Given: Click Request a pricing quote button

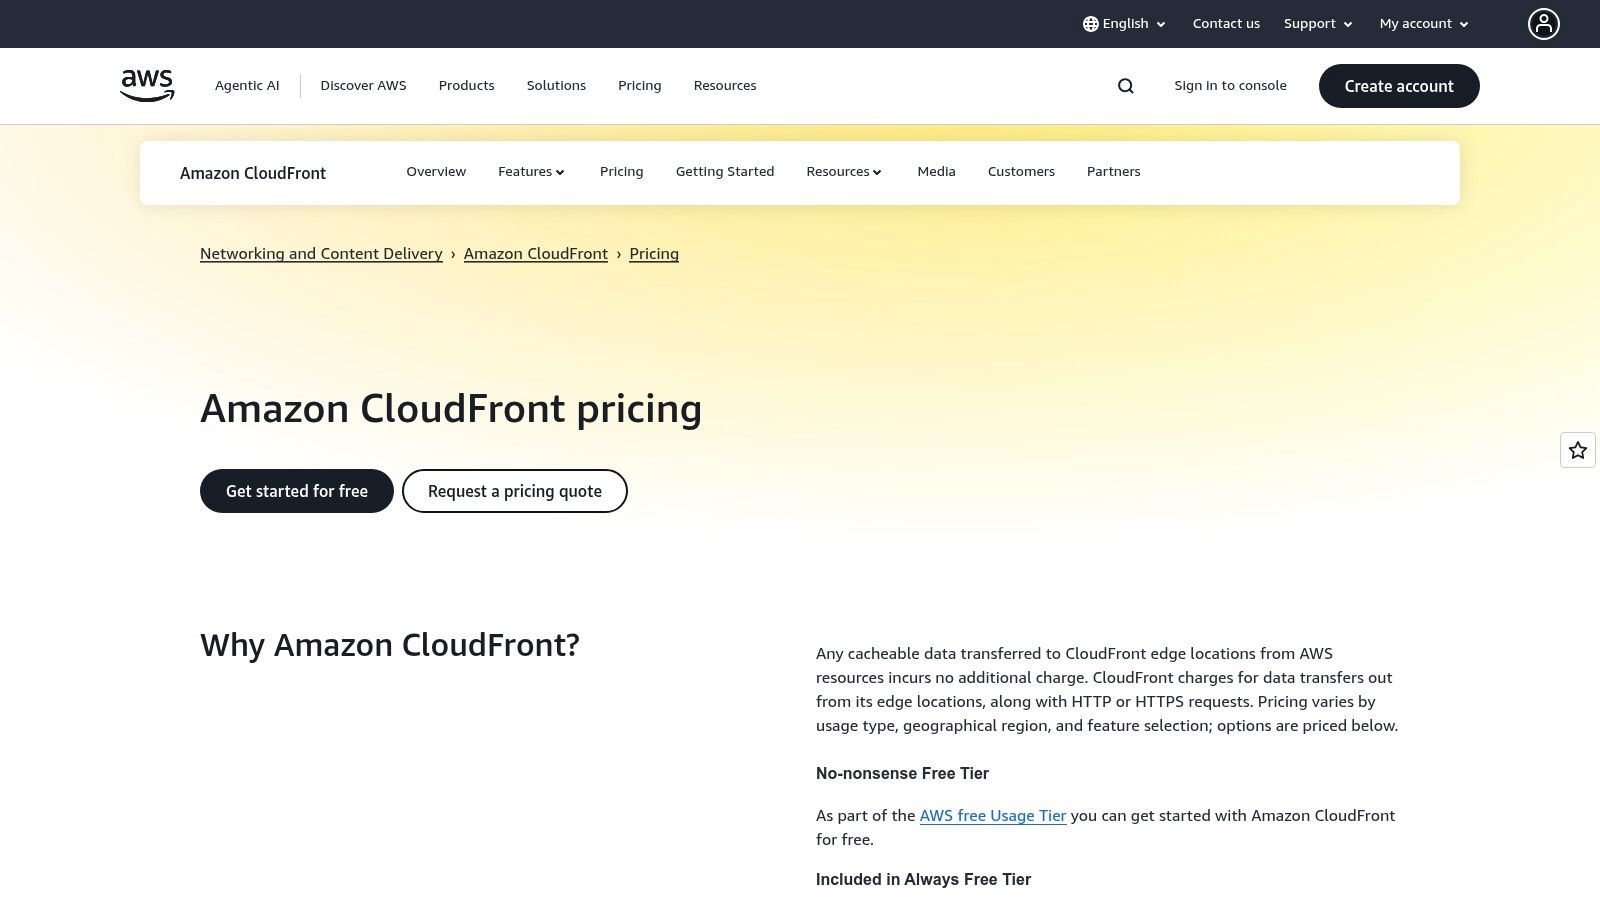Looking at the screenshot, I should click(515, 491).
